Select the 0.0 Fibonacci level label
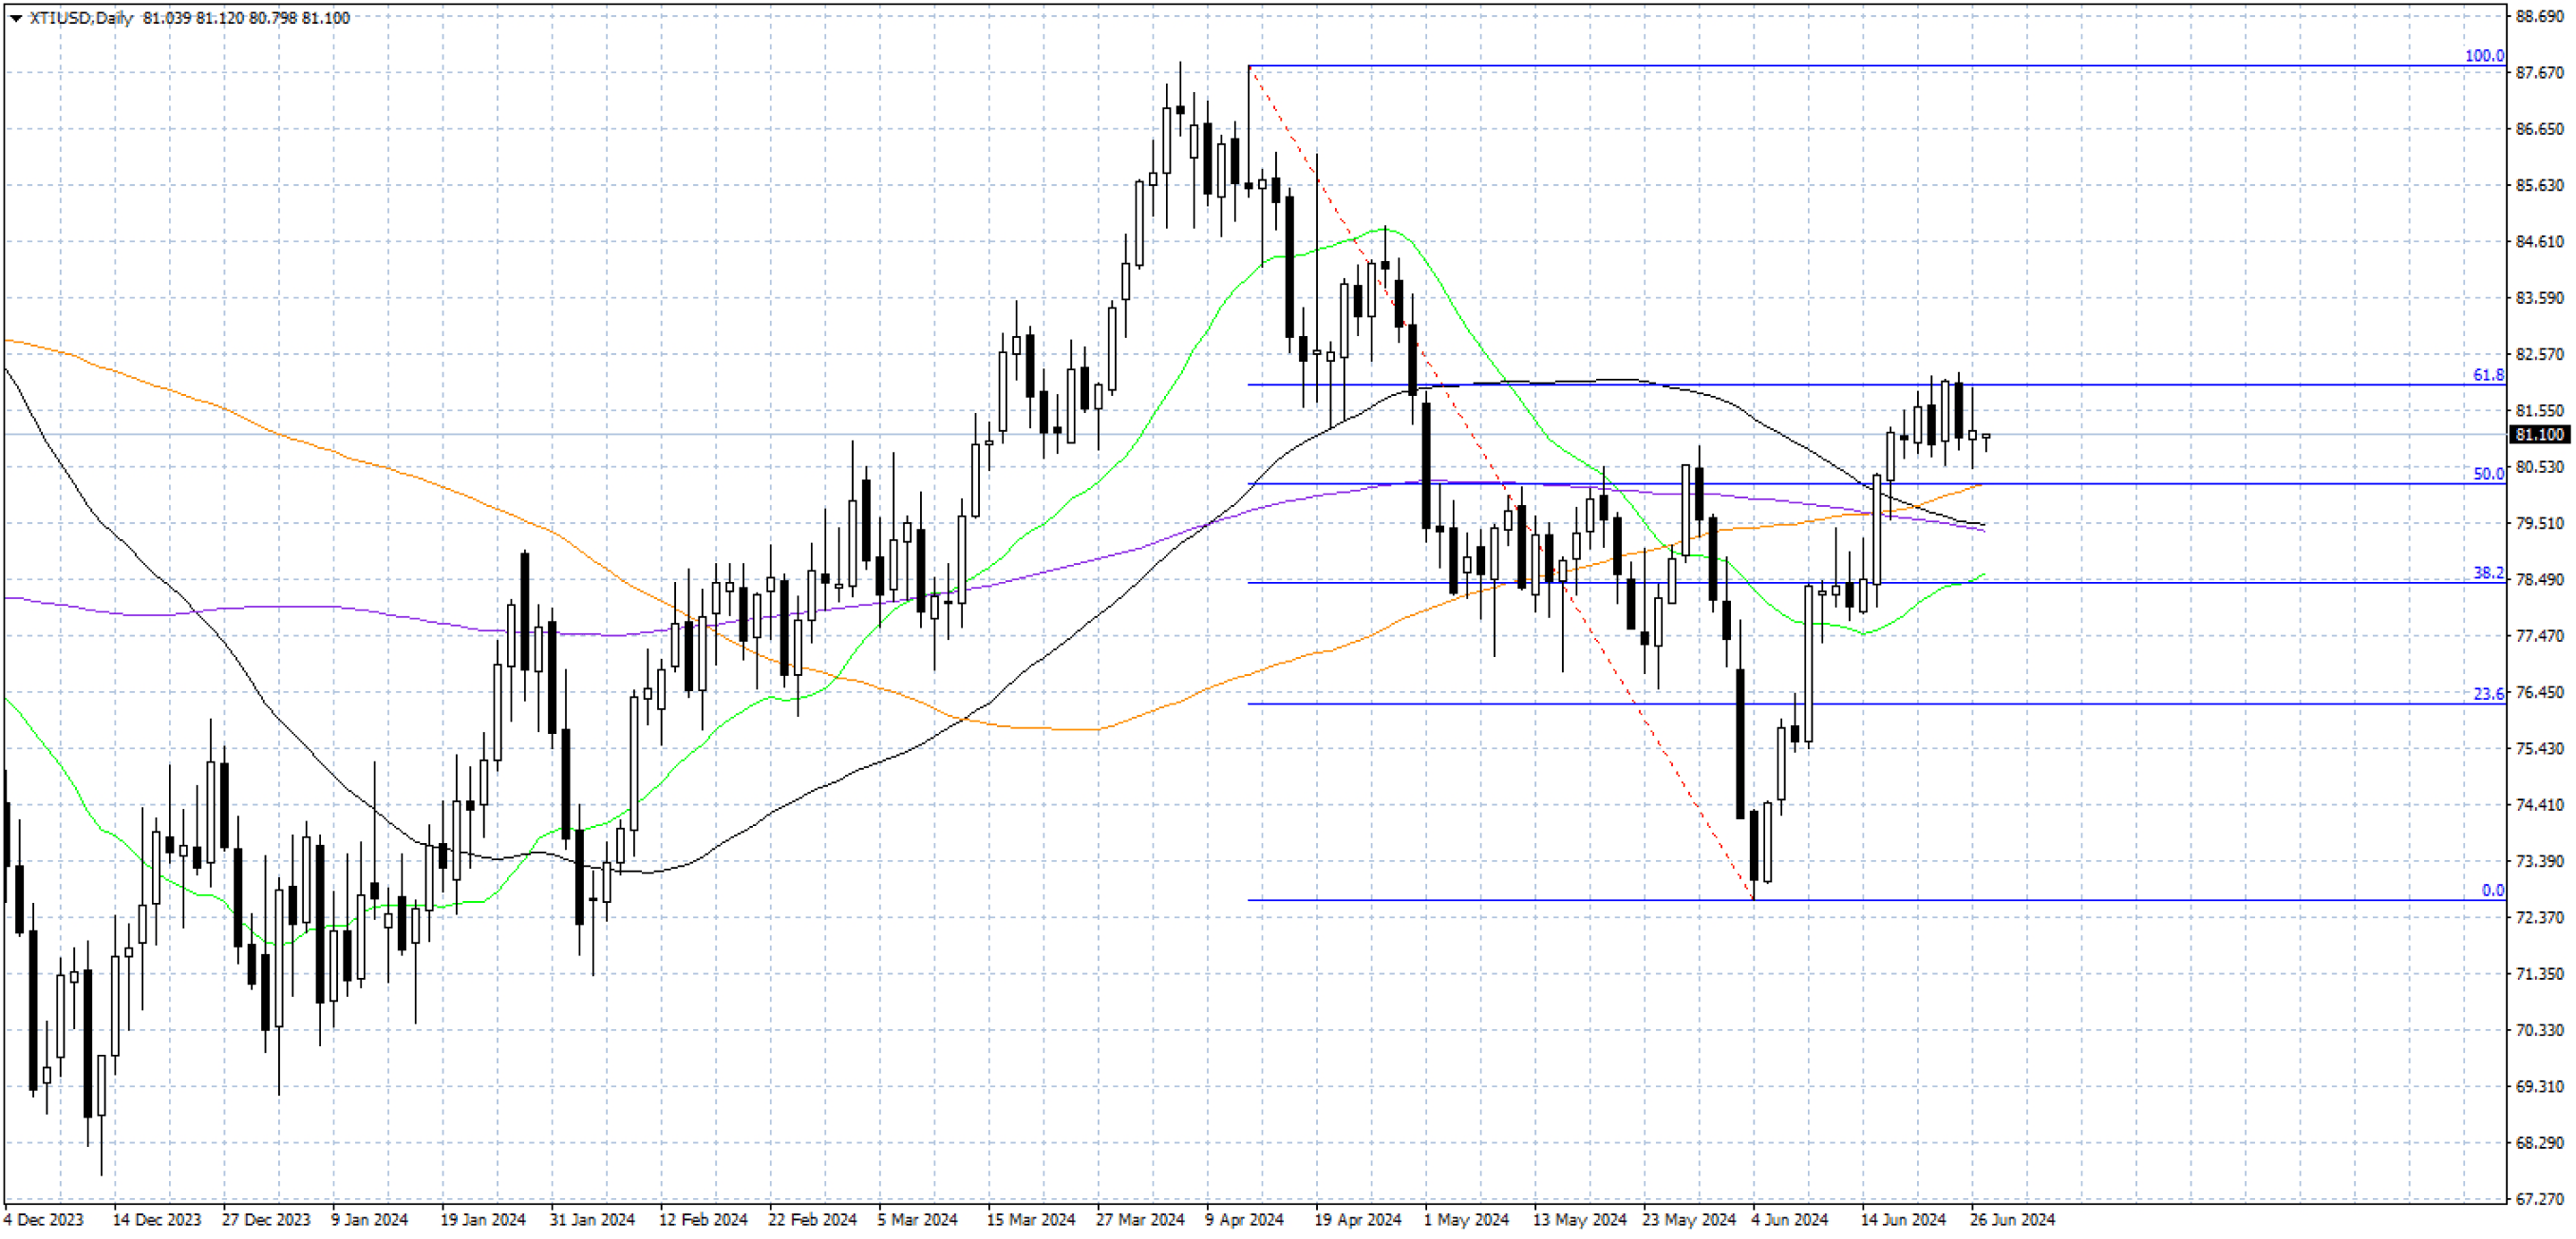The image size is (2576, 1239). pos(2493,891)
